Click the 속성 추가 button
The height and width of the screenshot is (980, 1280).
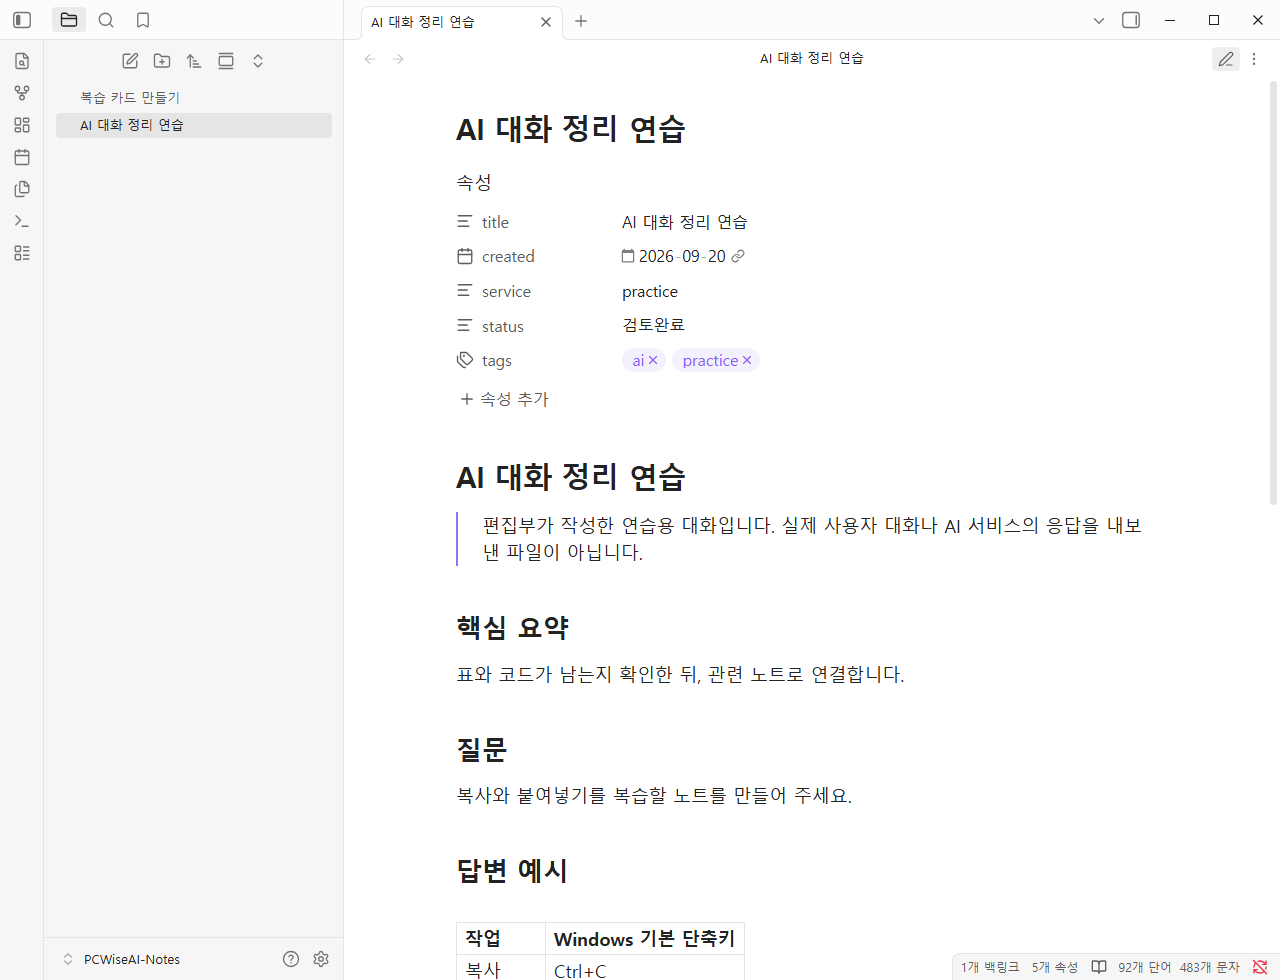504,399
